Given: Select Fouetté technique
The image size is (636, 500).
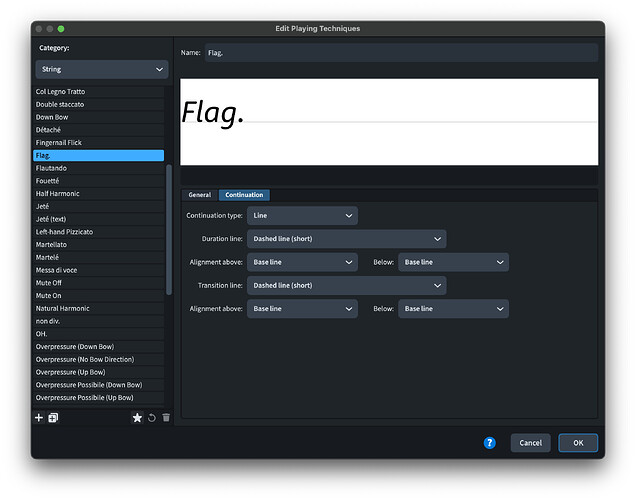Looking at the screenshot, I should 99,181.
